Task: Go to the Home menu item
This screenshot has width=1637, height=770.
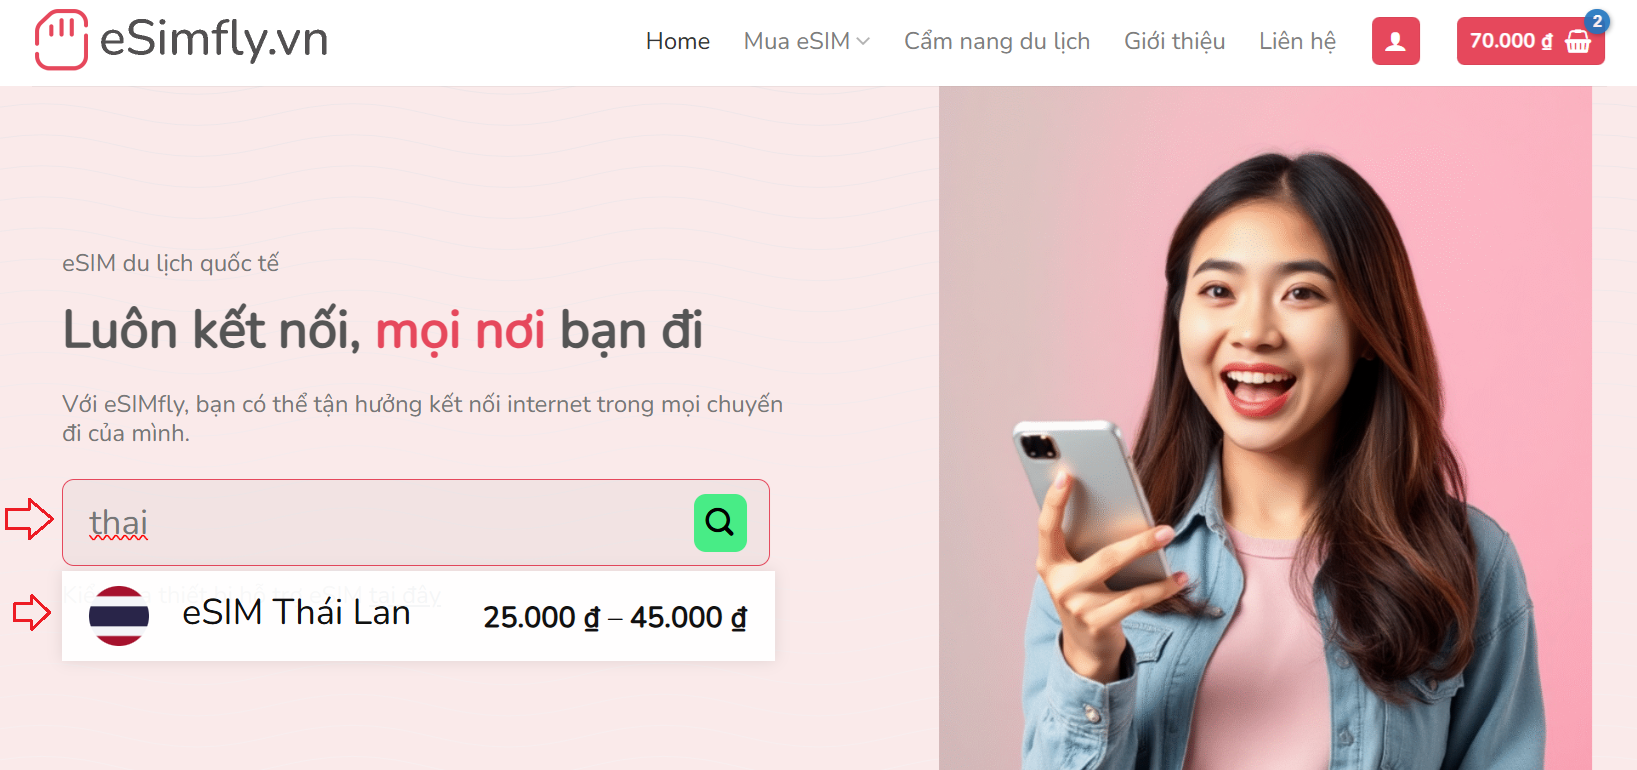Action: tap(677, 41)
